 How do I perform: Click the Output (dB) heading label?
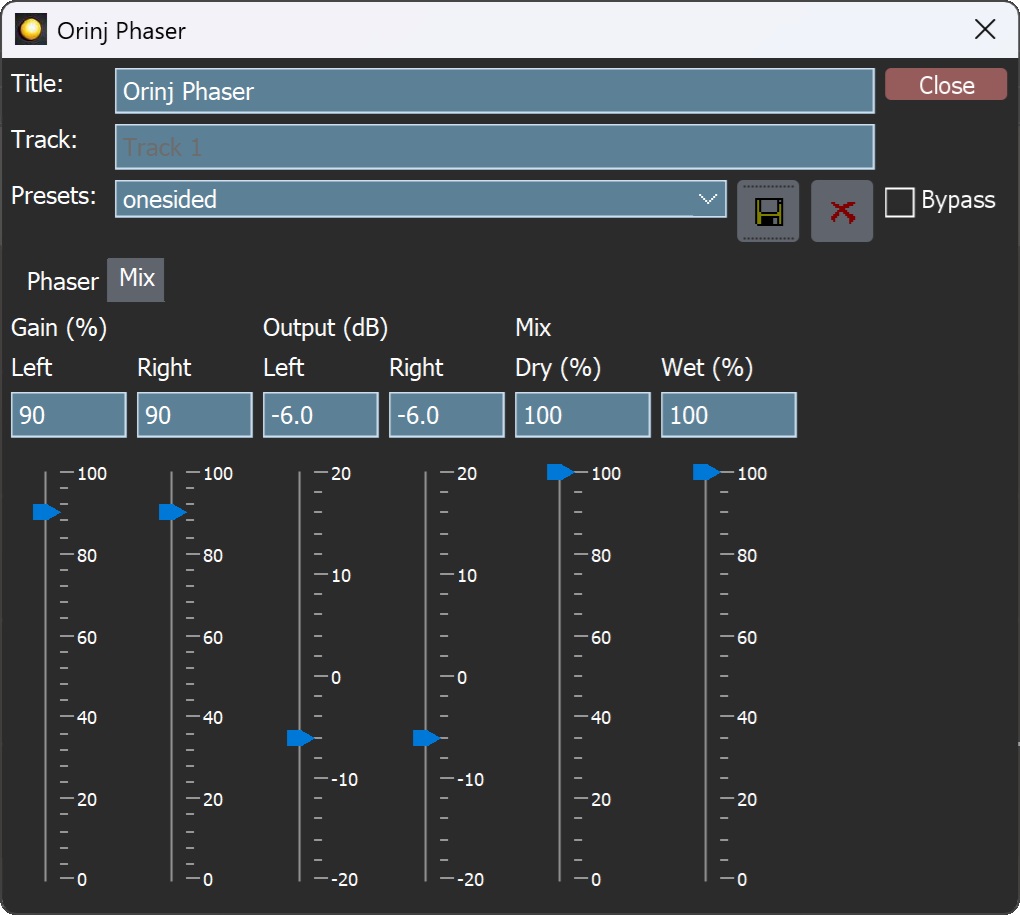(325, 328)
